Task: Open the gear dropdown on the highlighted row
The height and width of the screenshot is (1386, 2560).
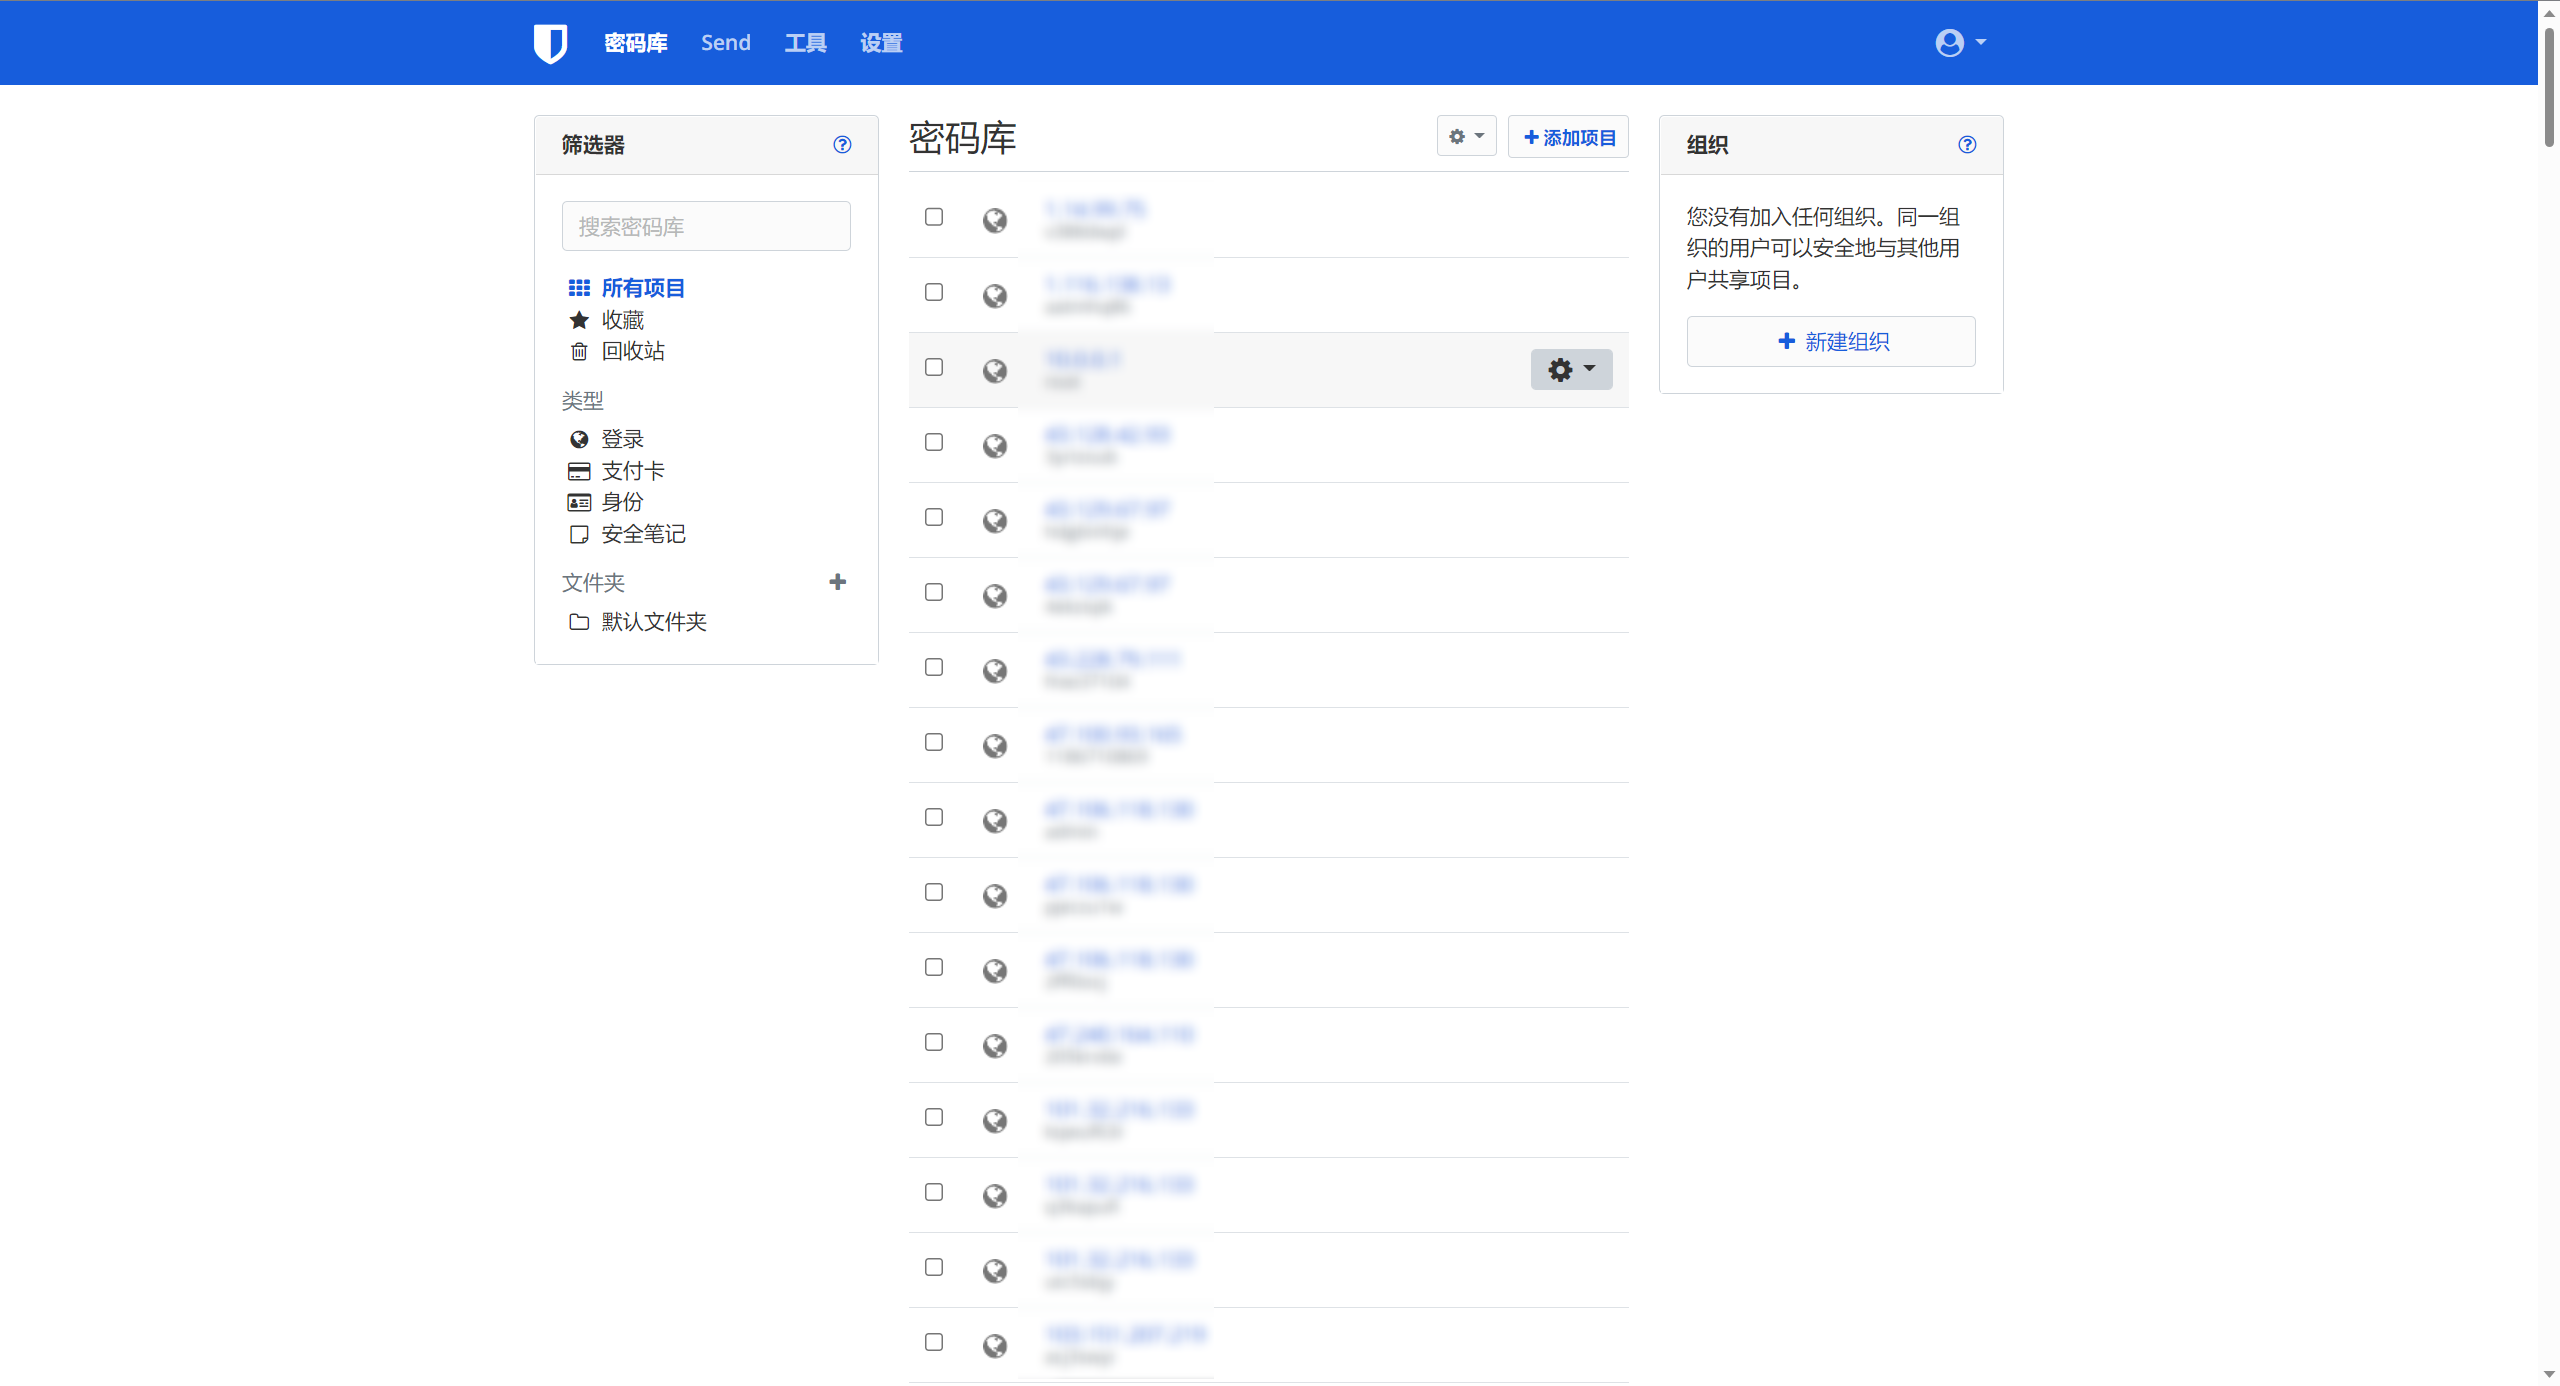Action: pos(1570,369)
